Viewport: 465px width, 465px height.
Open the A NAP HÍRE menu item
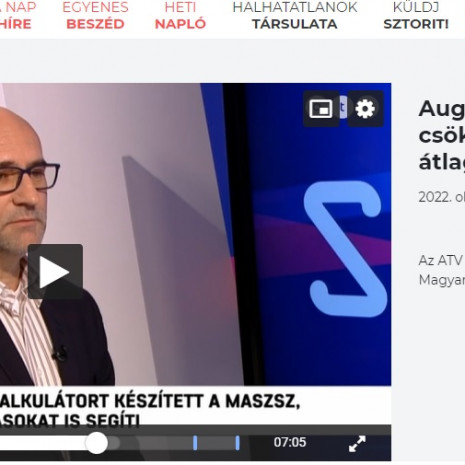click(16, 16)
